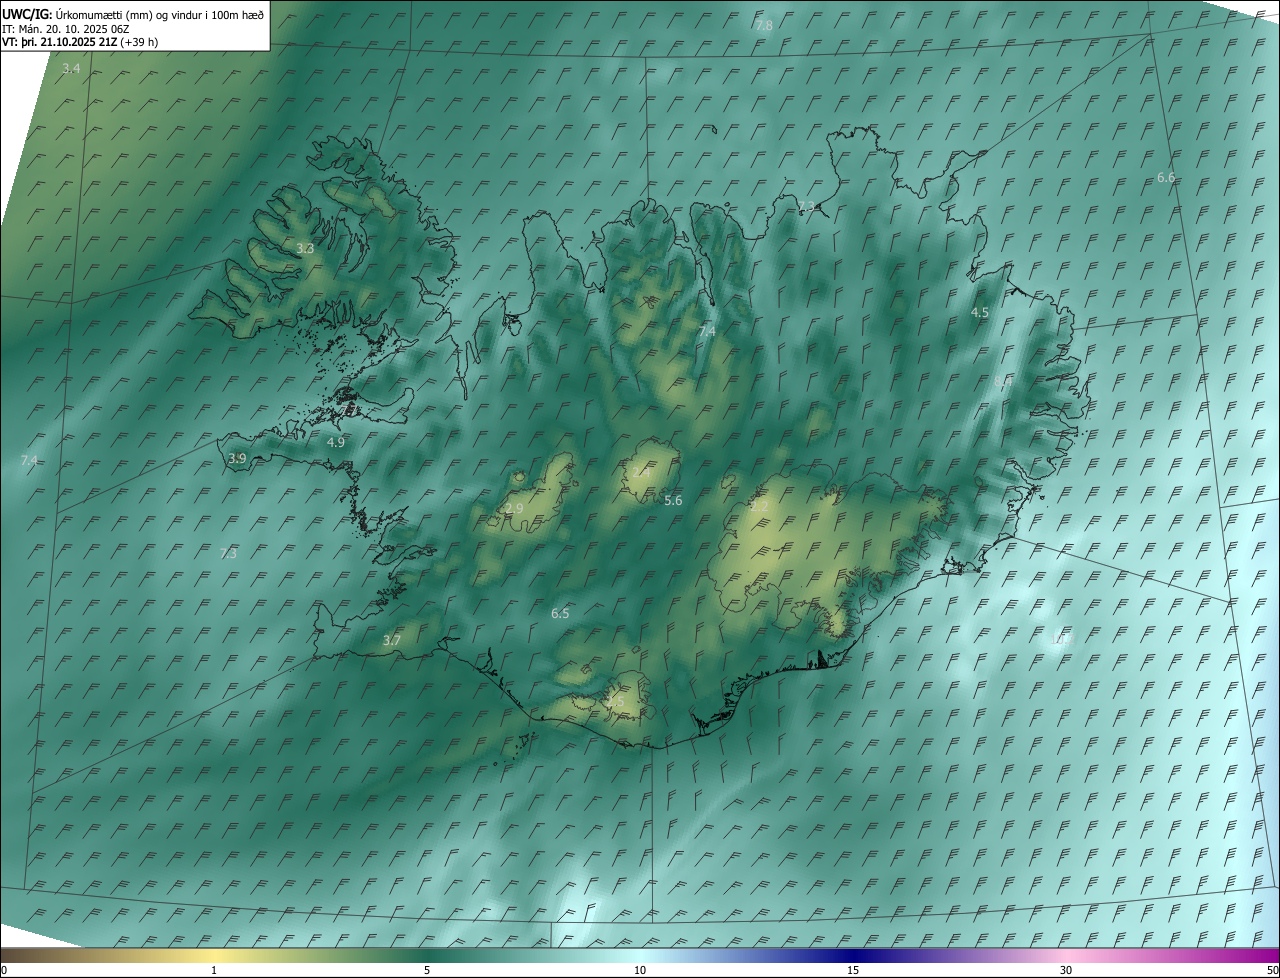Click the 3.7 value label
This screenshot has height=978, width=1280.
[392, 640]
